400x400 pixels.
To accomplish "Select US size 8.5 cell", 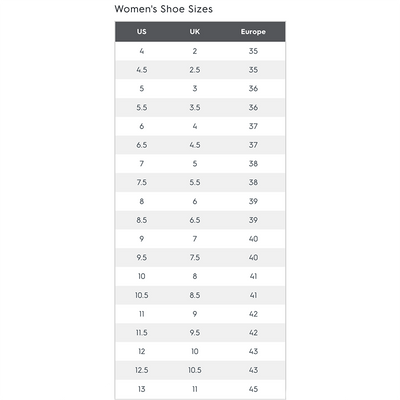I will tap(142, 220).
